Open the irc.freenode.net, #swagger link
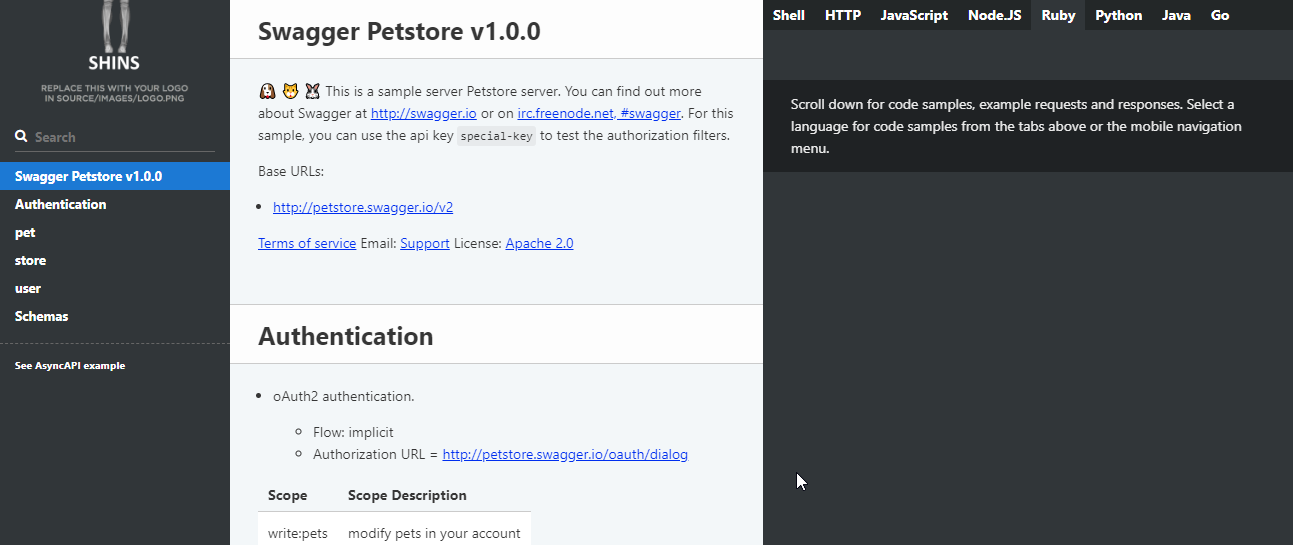 click(599, 113)
